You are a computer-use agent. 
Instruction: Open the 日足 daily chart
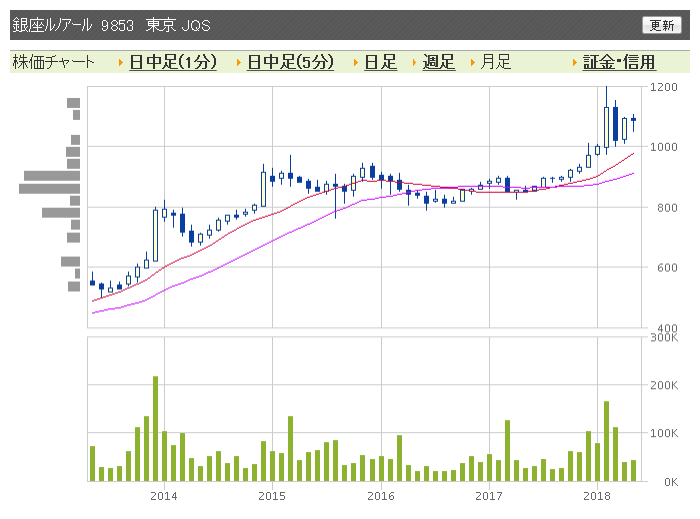point(380,62)
